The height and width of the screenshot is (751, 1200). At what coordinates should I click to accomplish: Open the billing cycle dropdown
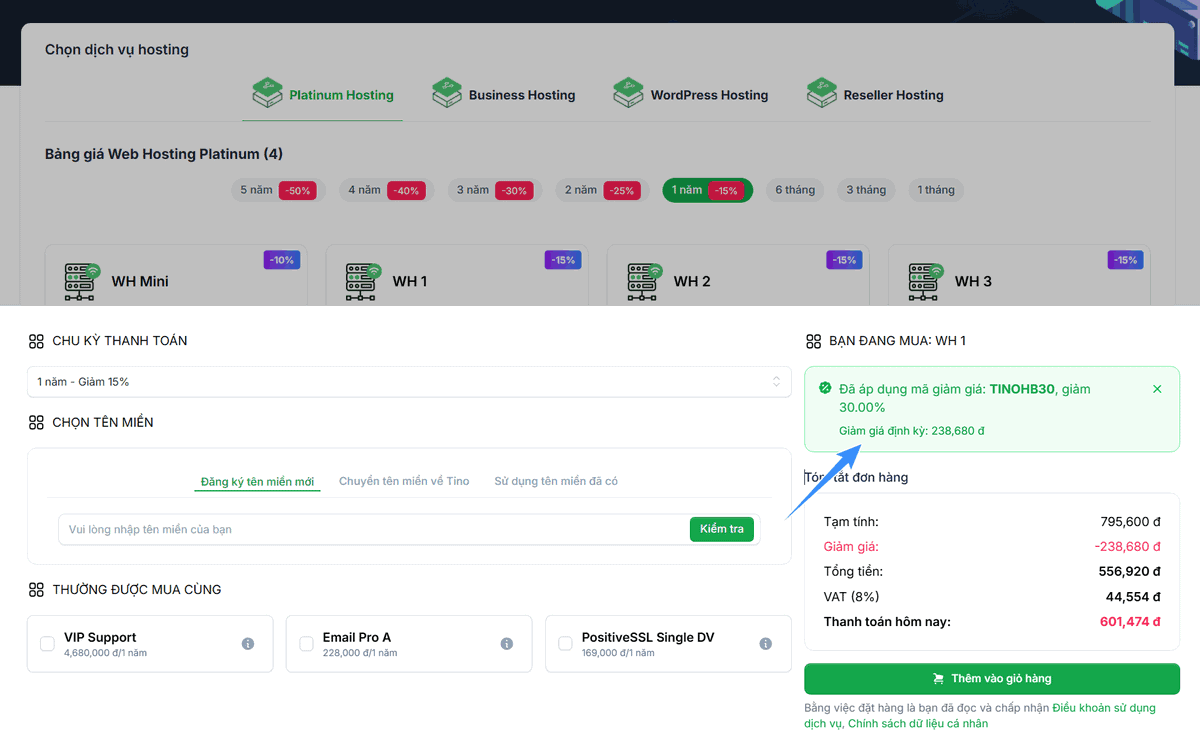tap(409, 382)
